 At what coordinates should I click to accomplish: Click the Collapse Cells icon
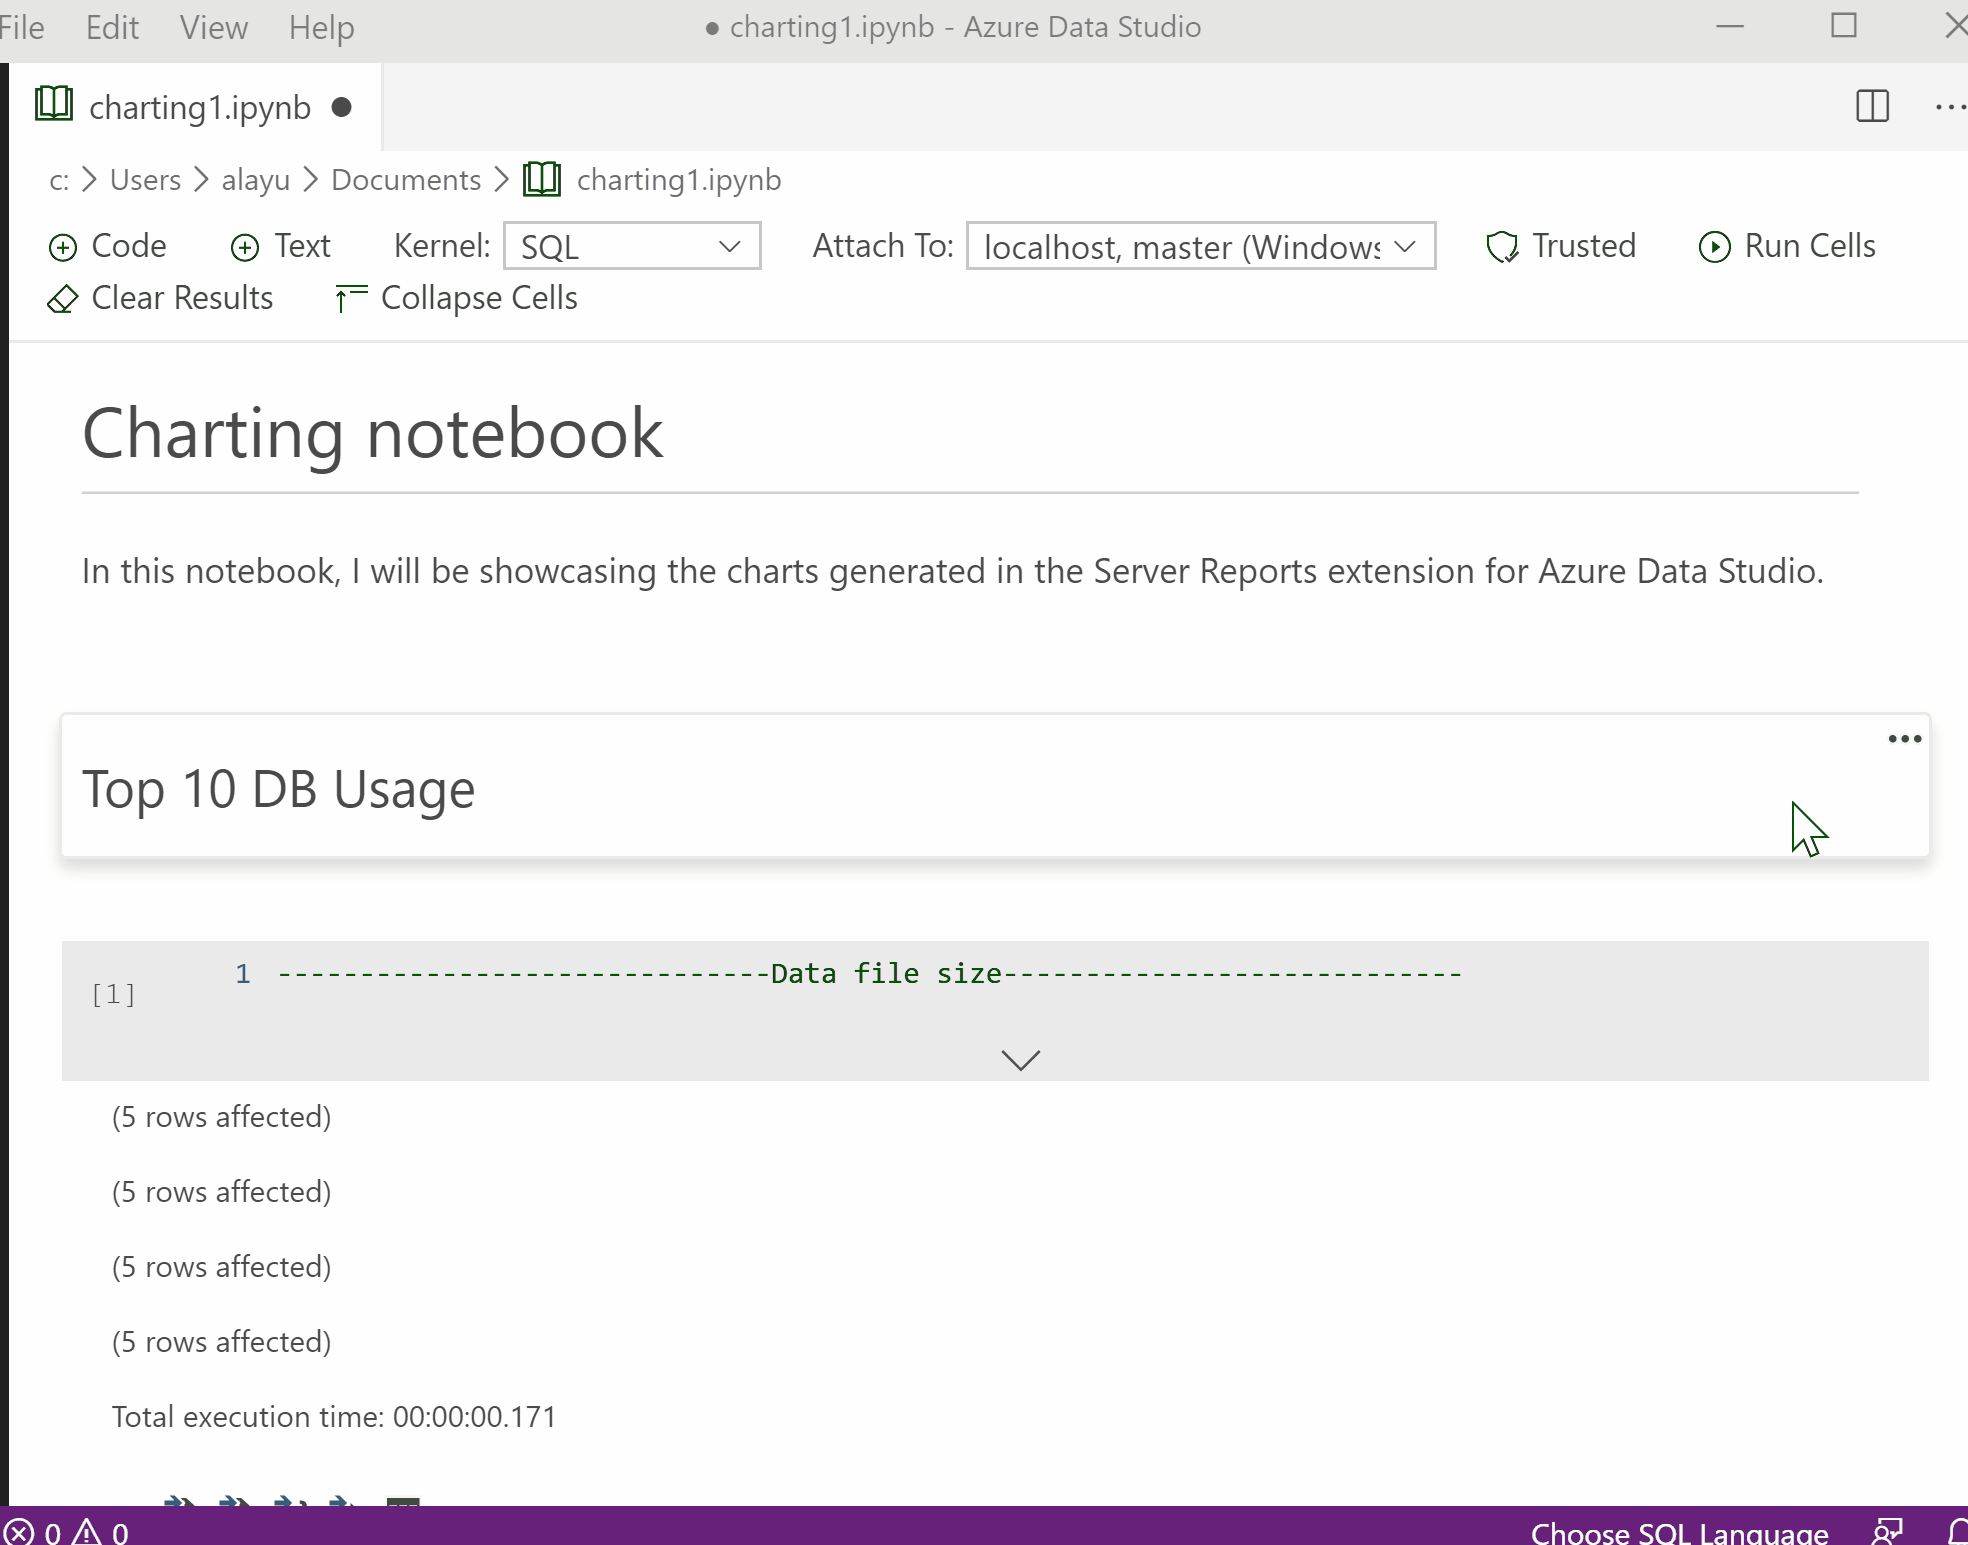(349, 298)
